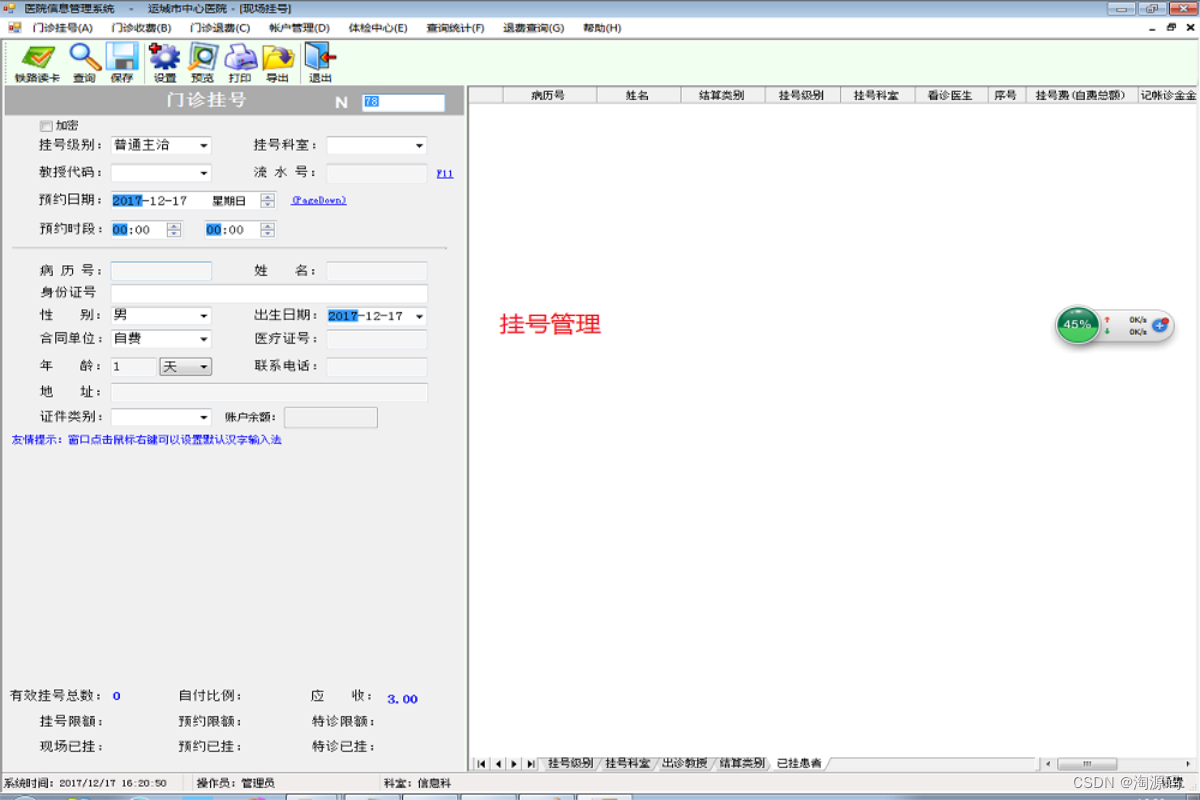Open the 教授代码 dropdown
Screen dimensions: 1200x800
click(204, 173)
